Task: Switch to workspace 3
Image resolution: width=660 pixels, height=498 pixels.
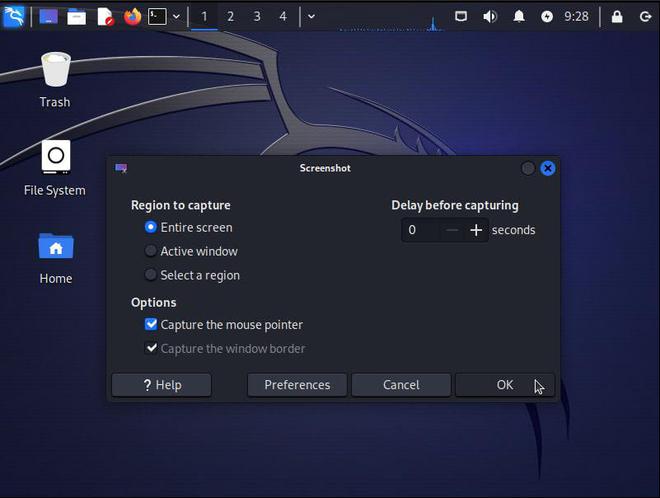Action: [257, 17]
